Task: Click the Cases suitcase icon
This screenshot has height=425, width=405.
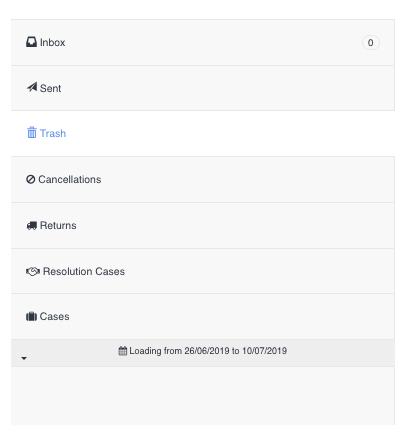Action: [x=31, y=316]
